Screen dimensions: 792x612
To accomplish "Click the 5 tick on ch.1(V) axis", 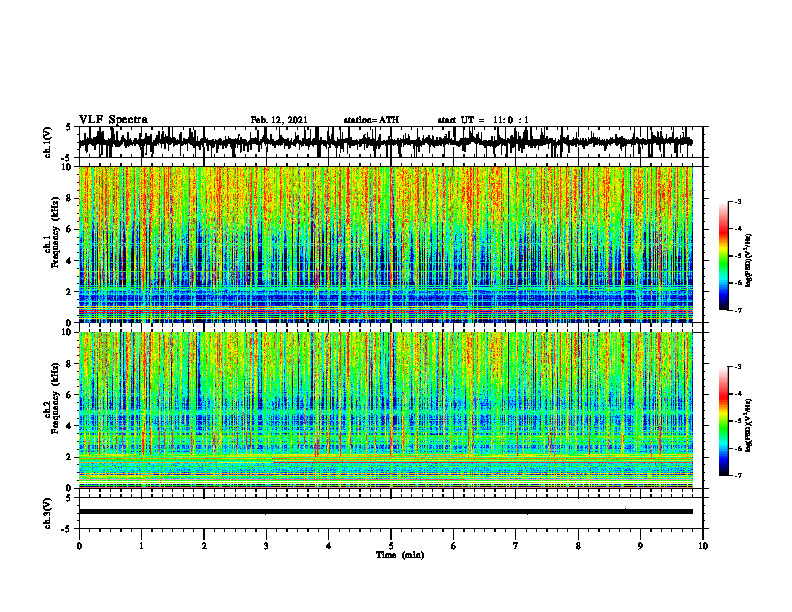I will (x=68, y=127).
